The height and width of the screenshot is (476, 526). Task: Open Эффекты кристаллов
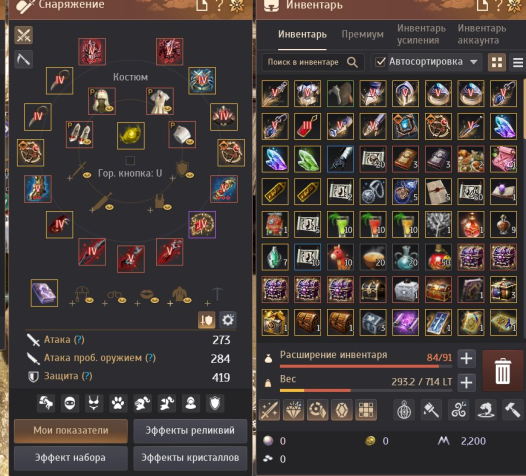pyautogui.click(x=190, y=458)
